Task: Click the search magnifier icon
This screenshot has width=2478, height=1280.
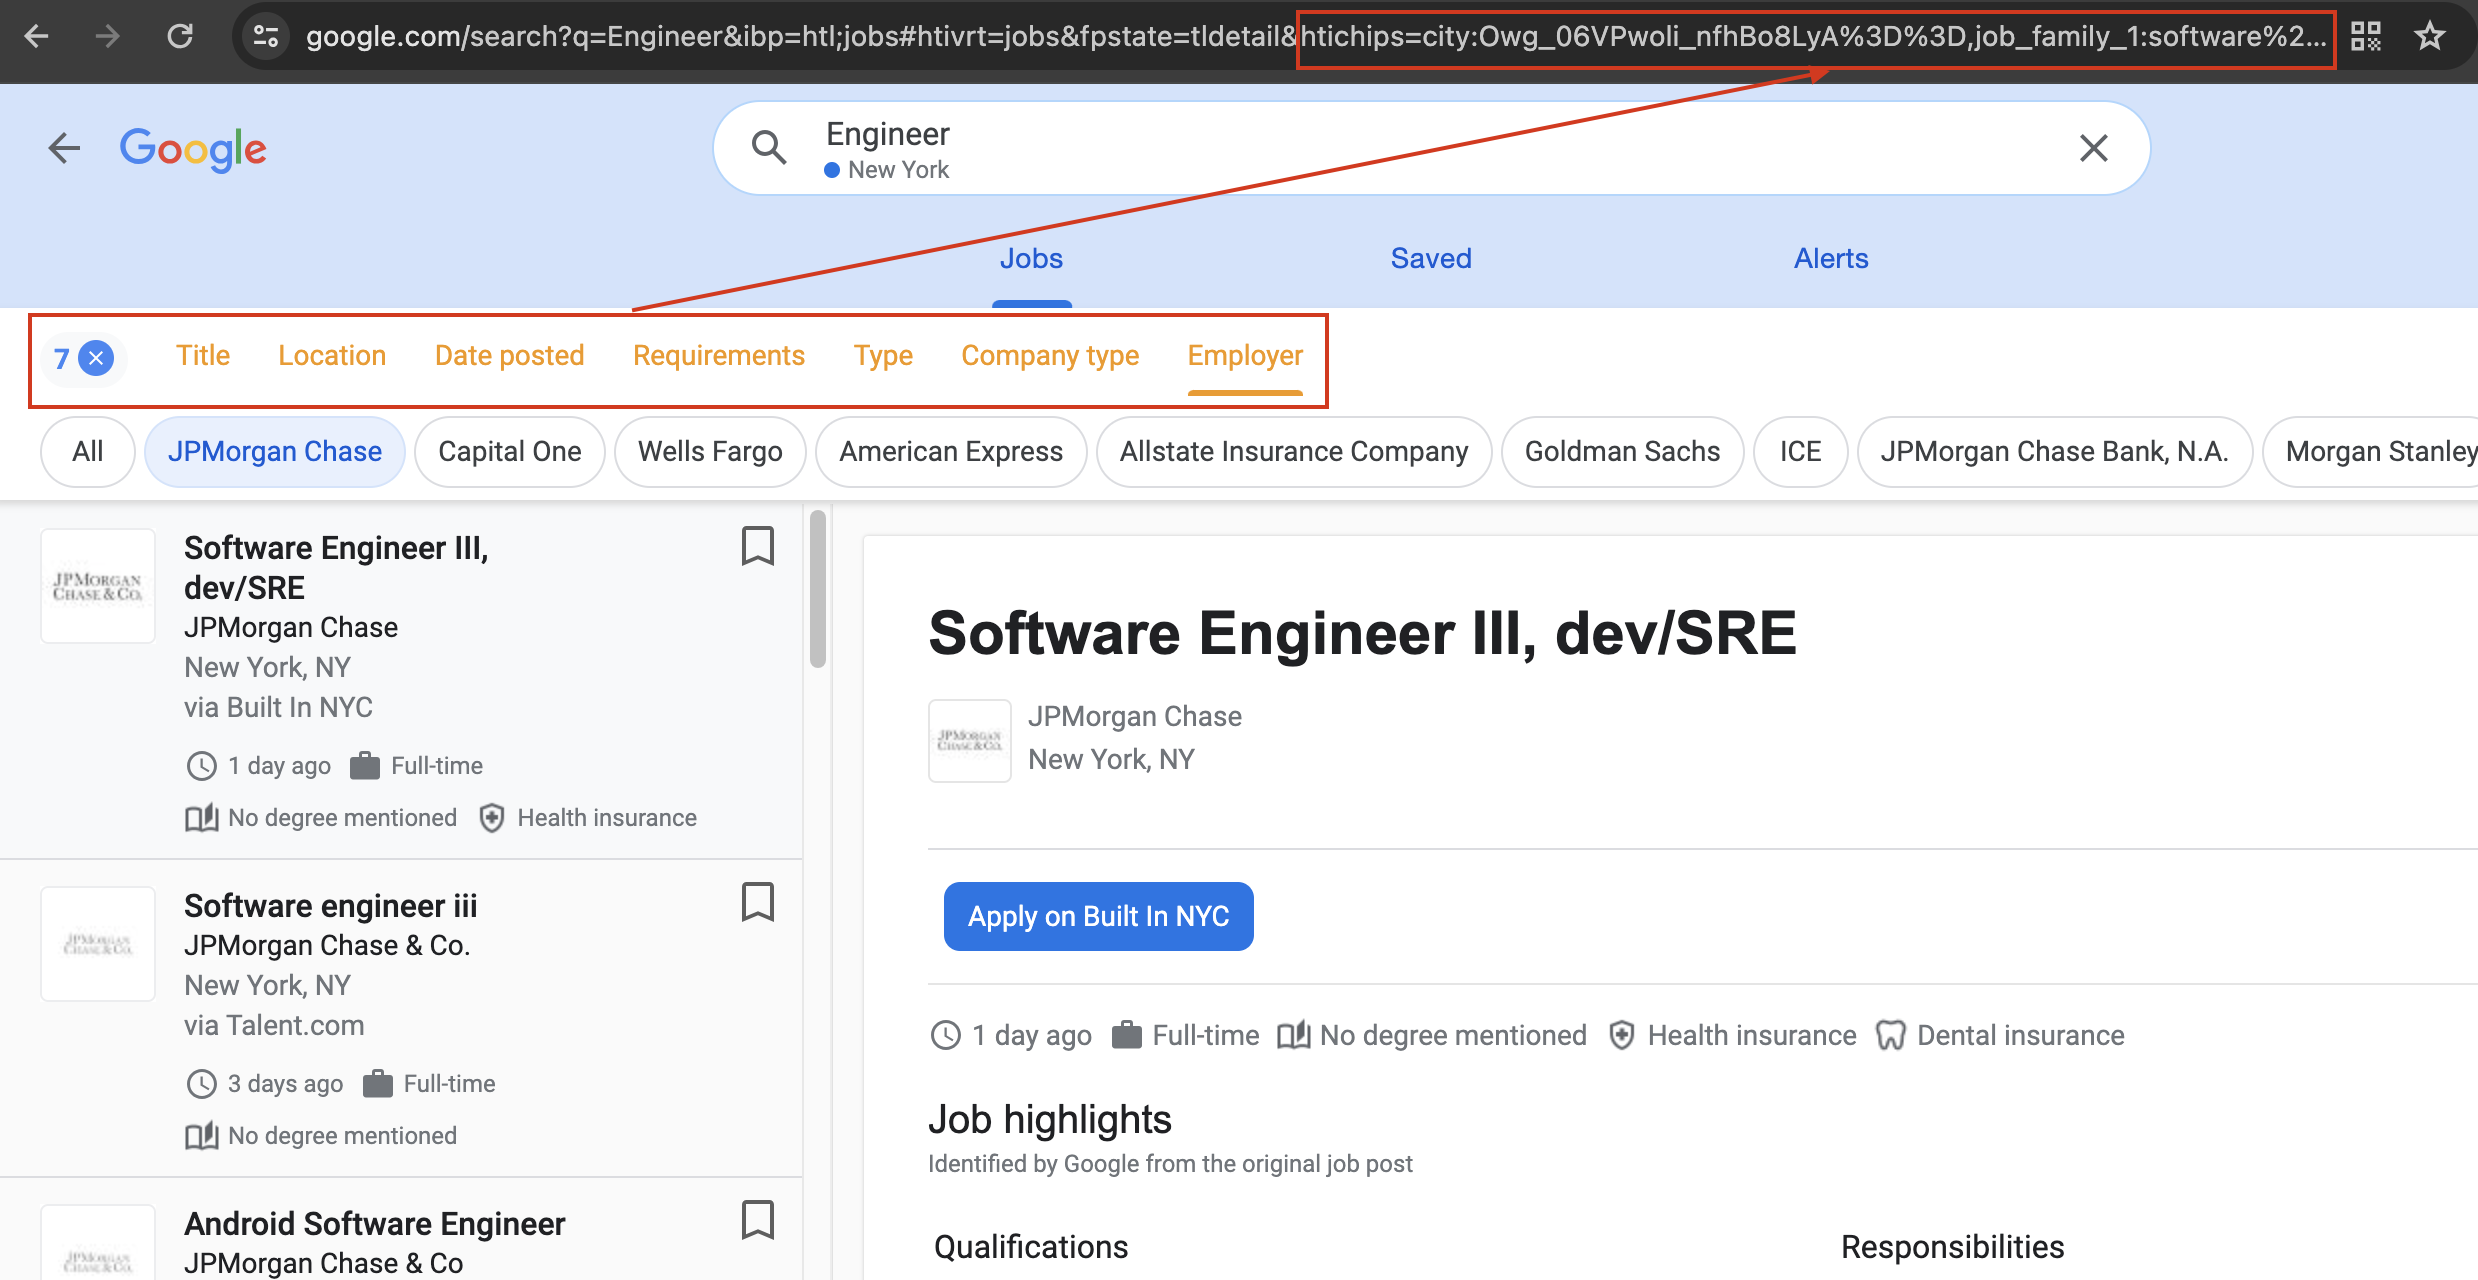Action: tap(768, 148)
